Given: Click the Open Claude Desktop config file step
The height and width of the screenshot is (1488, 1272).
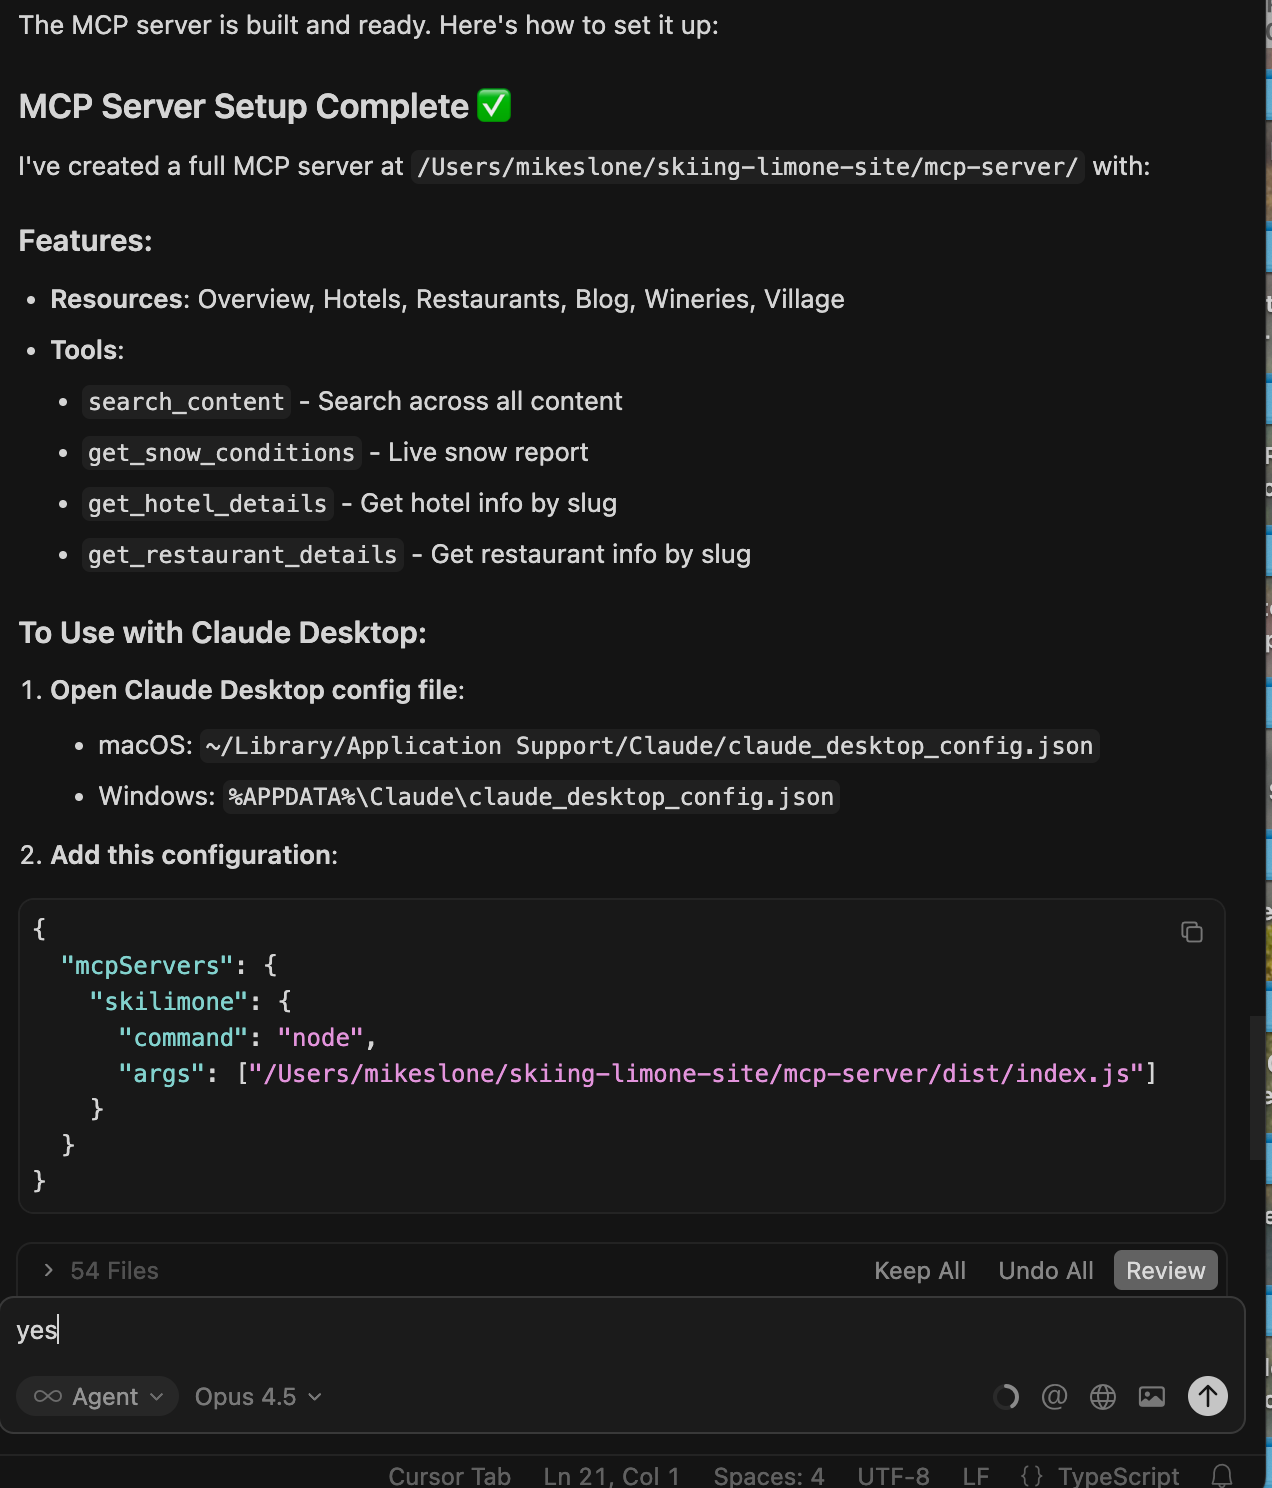Looking at the screenshot, I should click(x=257, y=690).
